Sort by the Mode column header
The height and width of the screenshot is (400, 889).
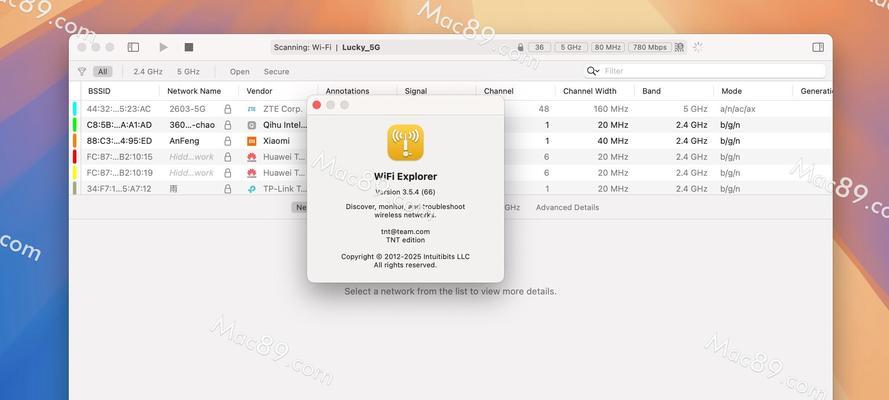tap(731, 91)
